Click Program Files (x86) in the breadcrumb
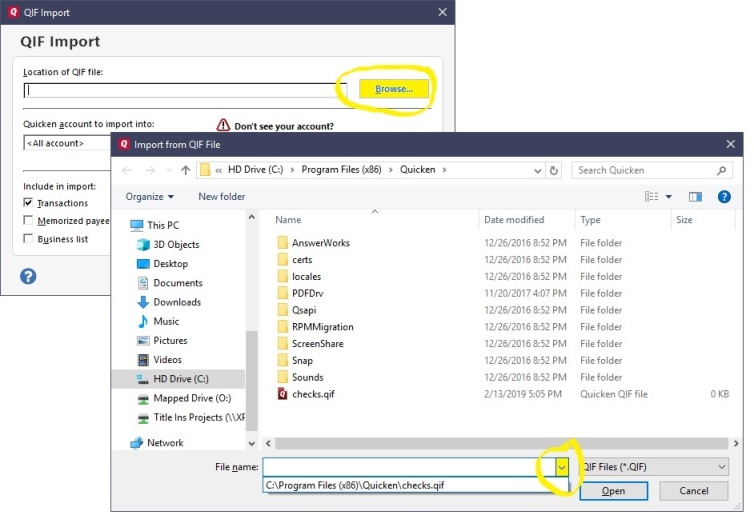 (341, 170)
